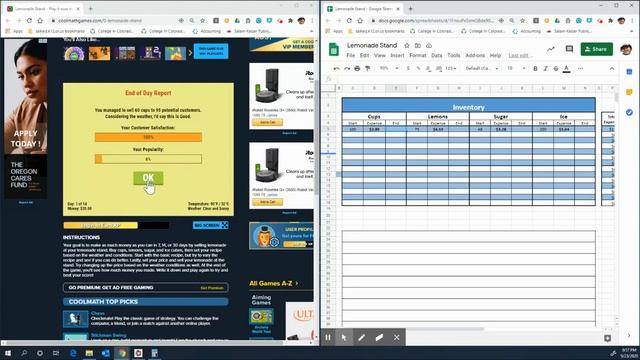This screenshot has width=640, height=360.
Task: Open the Insert menu in Google Sheets
Action: [397, 55]
